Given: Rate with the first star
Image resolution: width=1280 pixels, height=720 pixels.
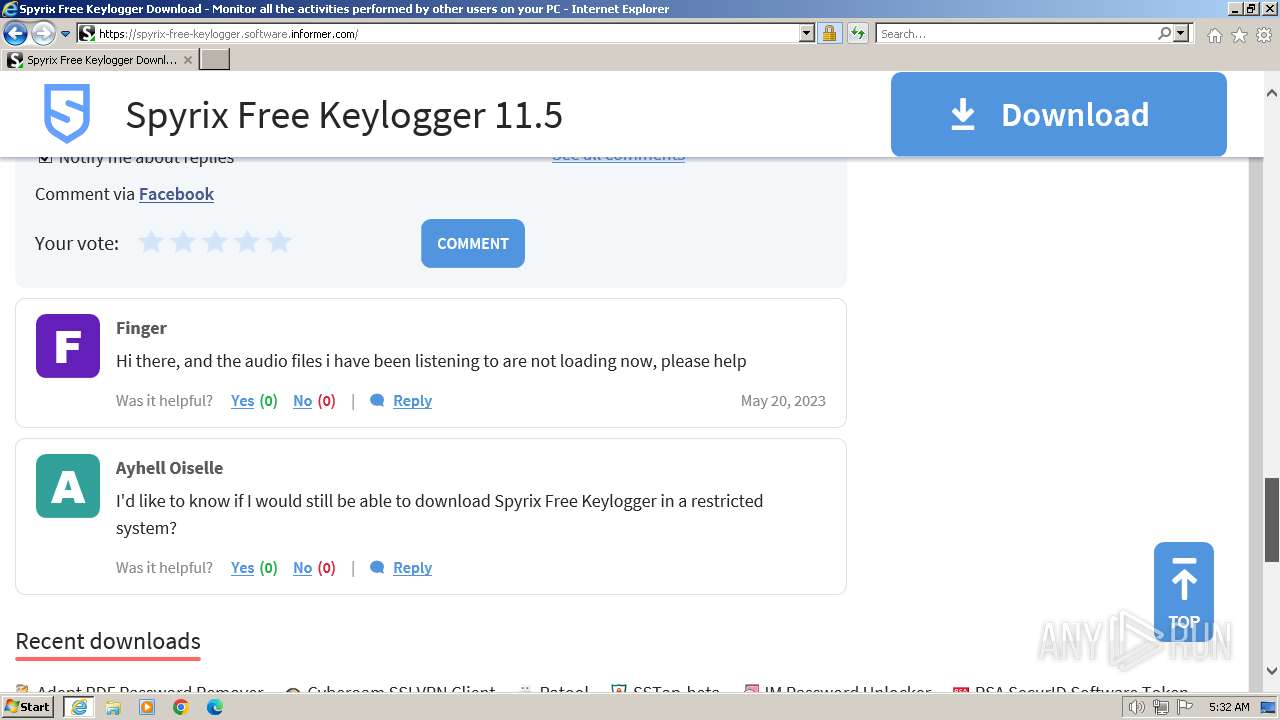Looking at the screenshot, I should coord(151,242).
